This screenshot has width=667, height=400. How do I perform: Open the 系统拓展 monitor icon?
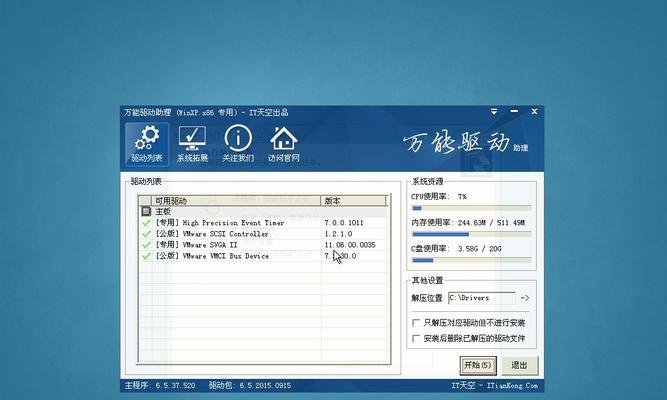point(192,144)
